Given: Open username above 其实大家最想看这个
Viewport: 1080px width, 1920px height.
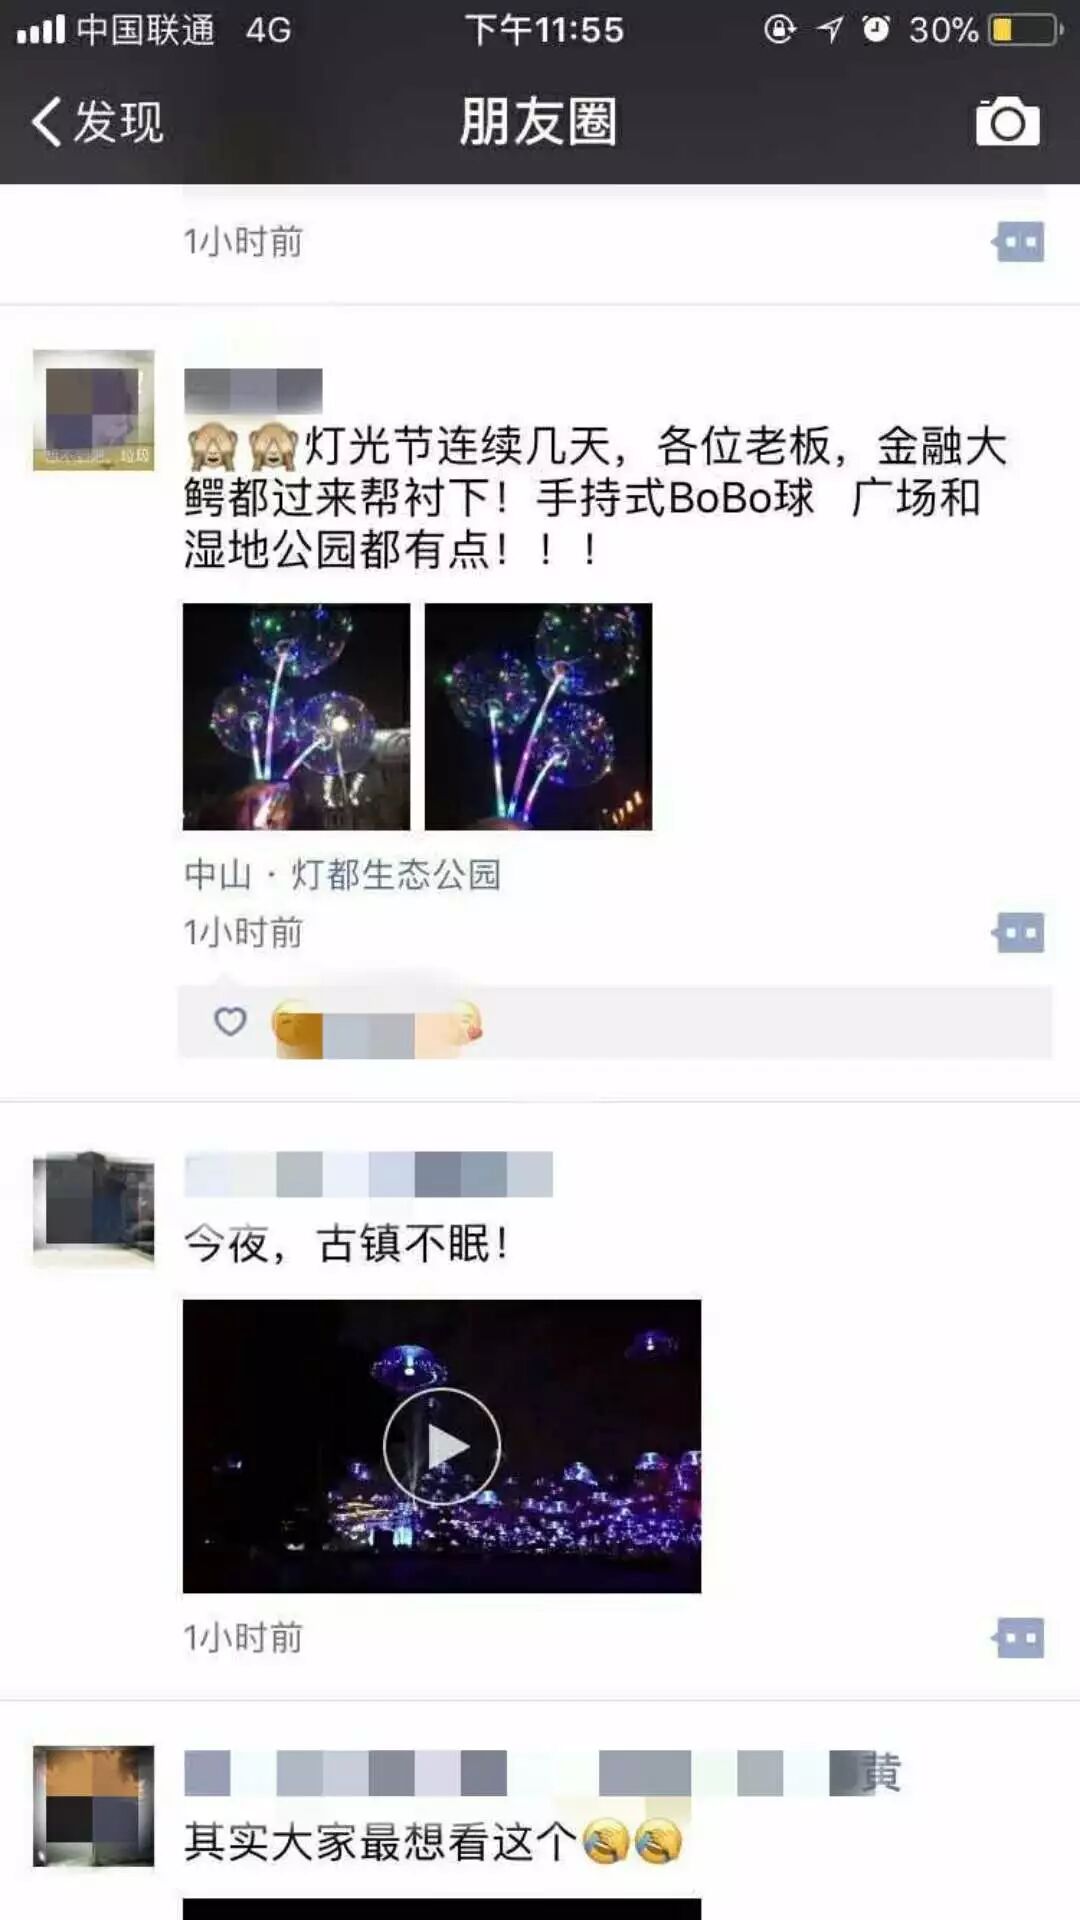Looking at the screenshot, I should [543, 1772].
